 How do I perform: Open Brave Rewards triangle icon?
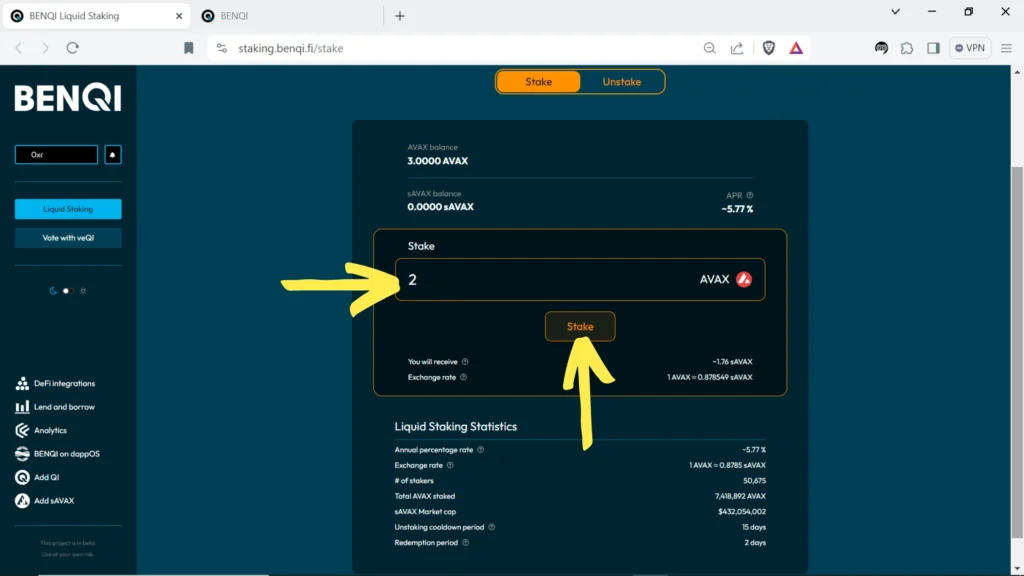796,47
